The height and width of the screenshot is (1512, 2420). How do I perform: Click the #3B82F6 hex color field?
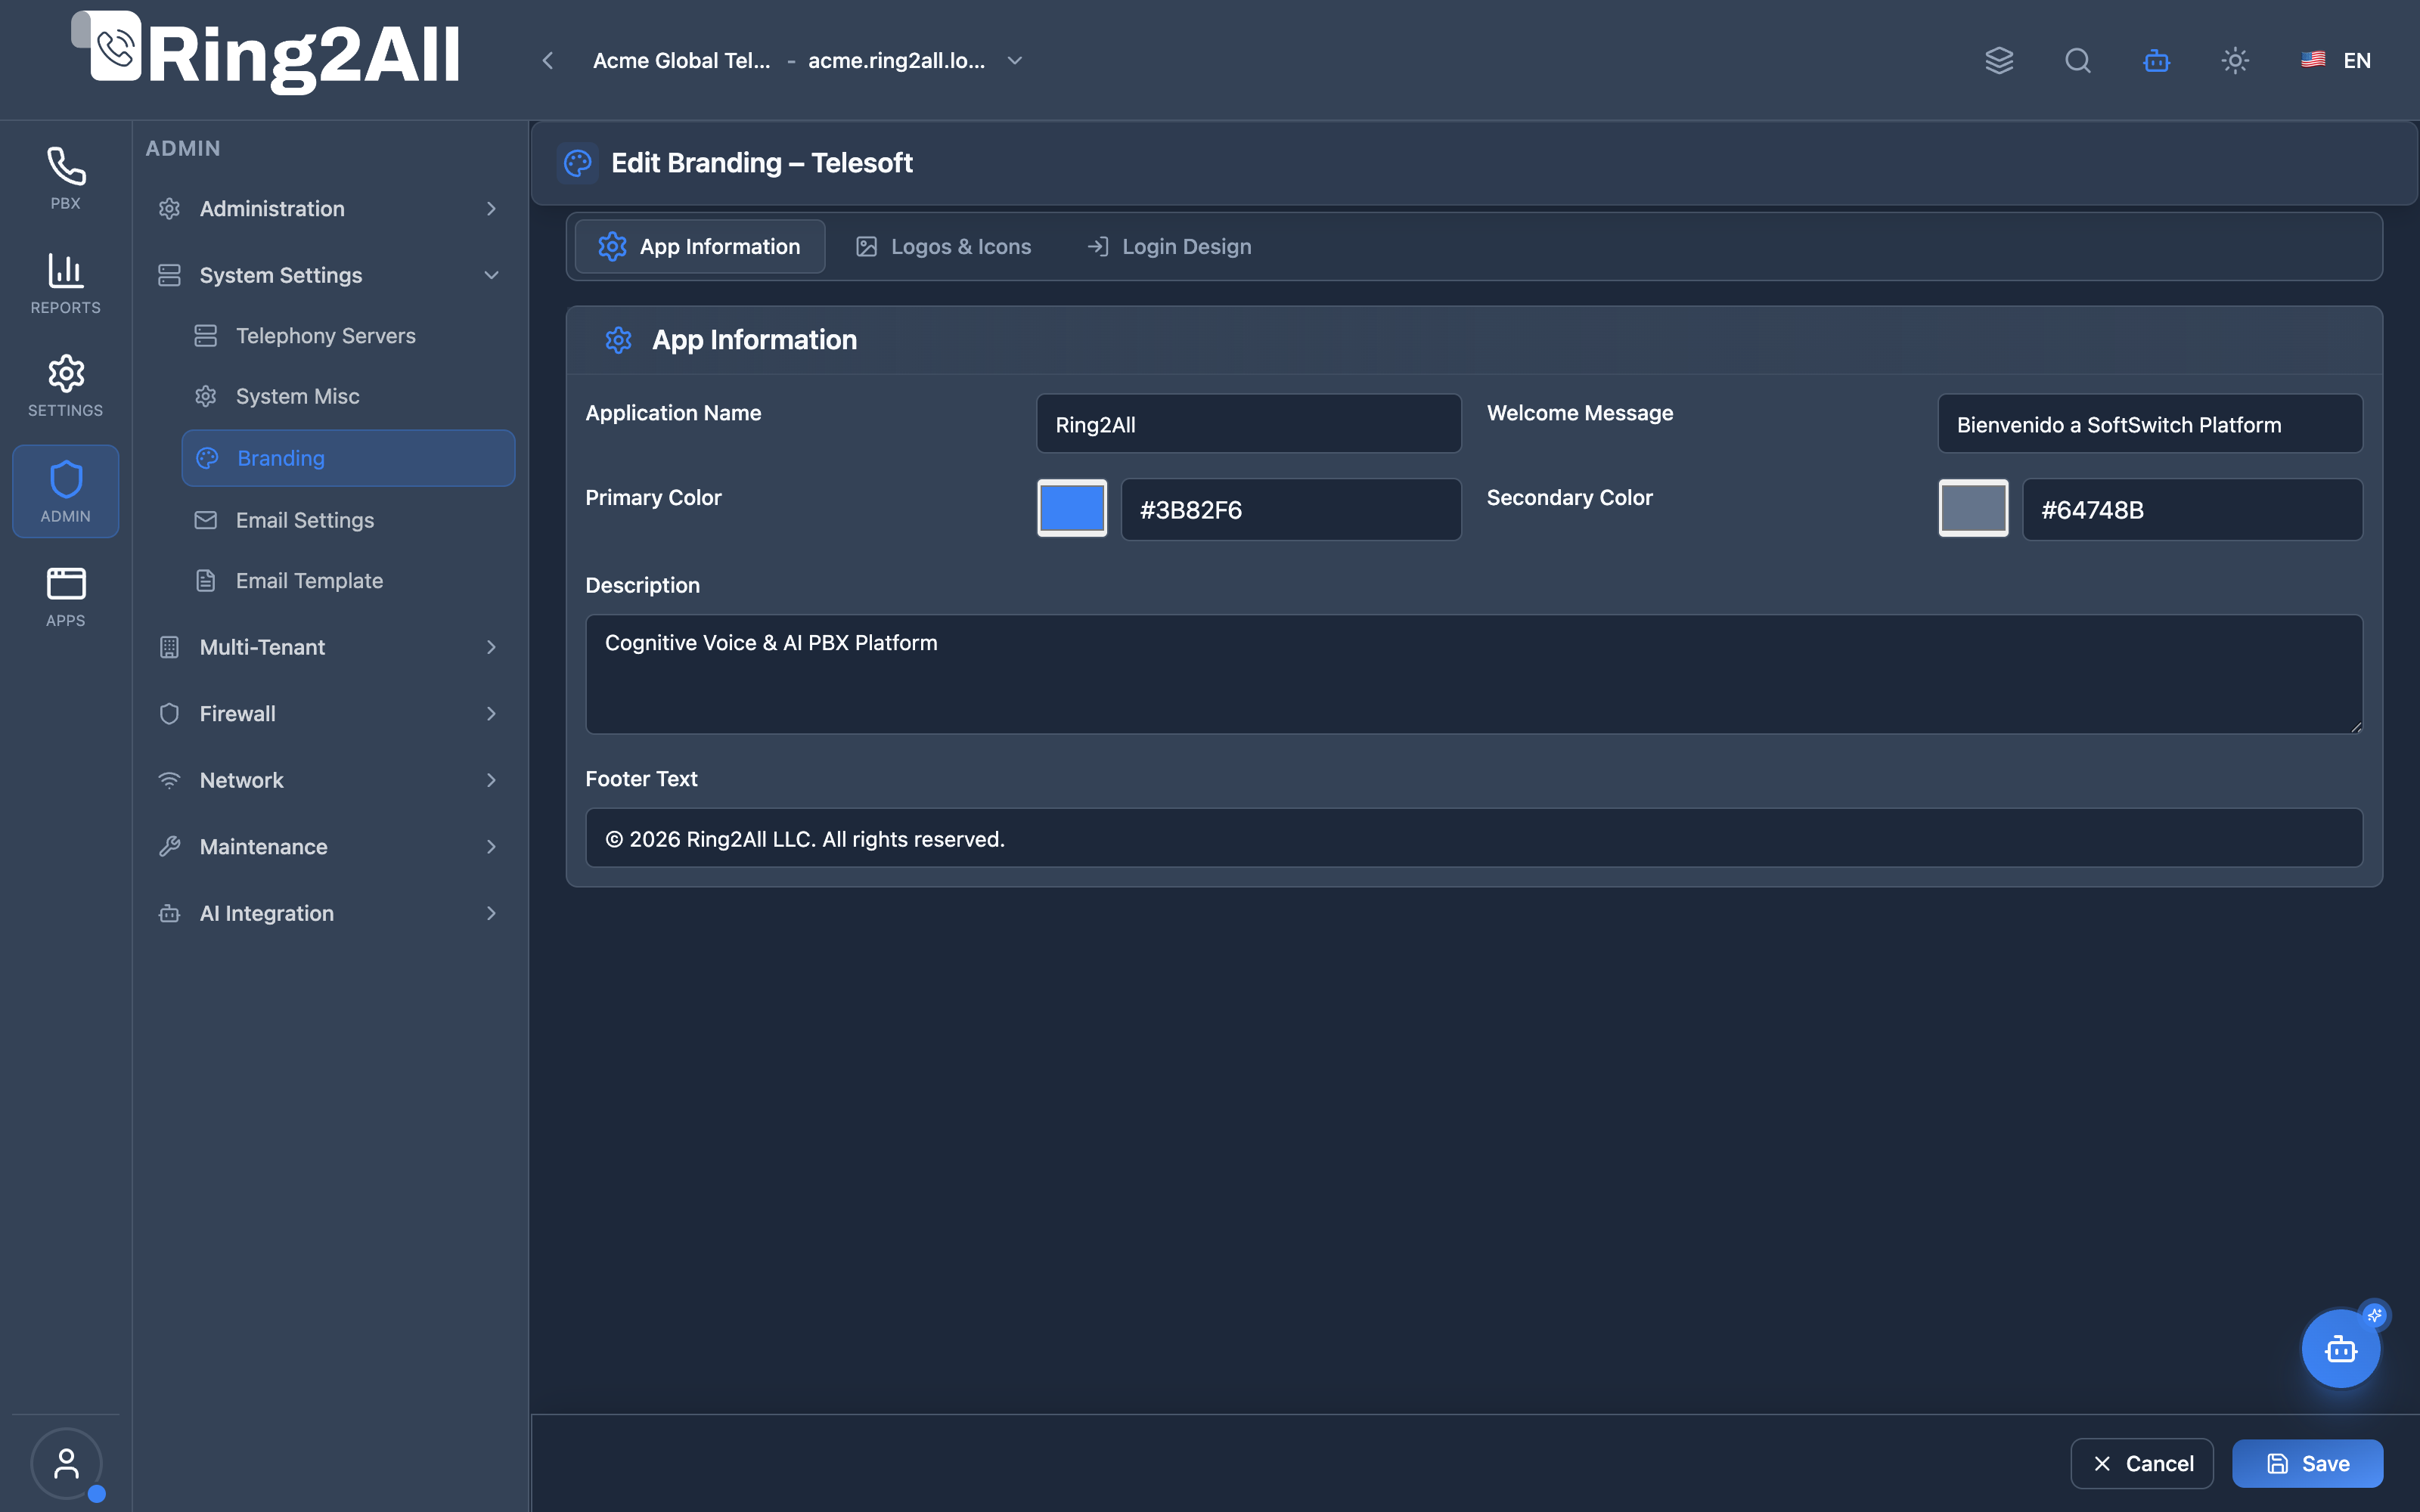(x=1291, y=509)
